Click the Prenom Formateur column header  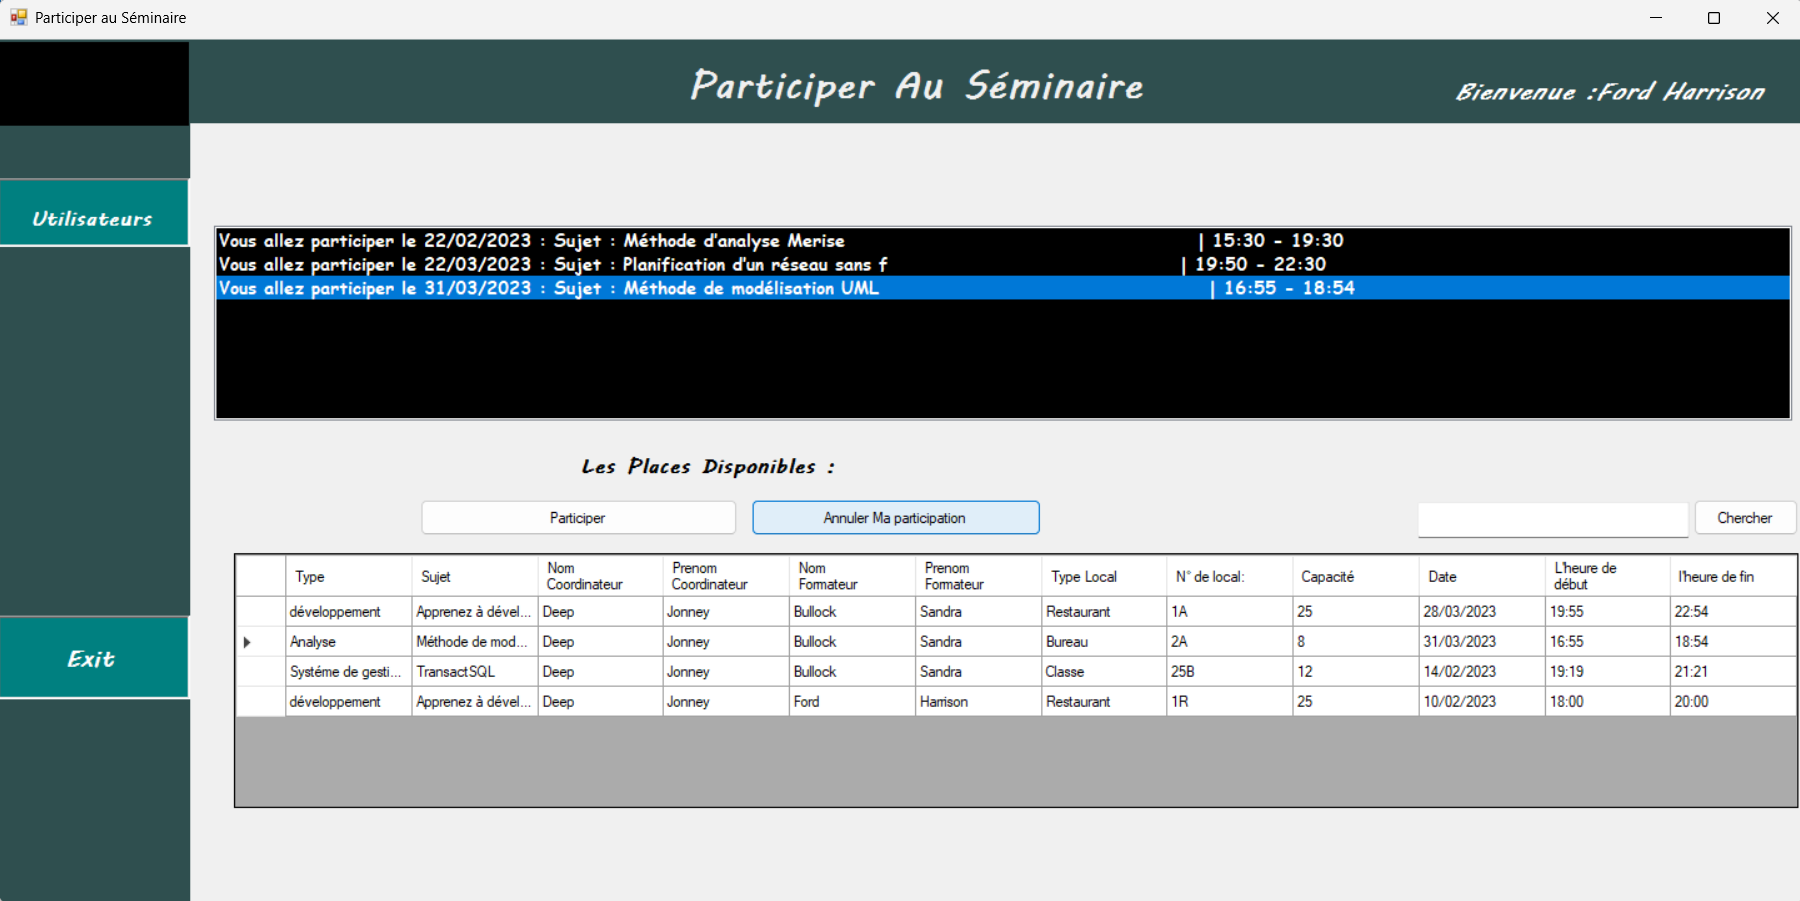pos(978,576)
